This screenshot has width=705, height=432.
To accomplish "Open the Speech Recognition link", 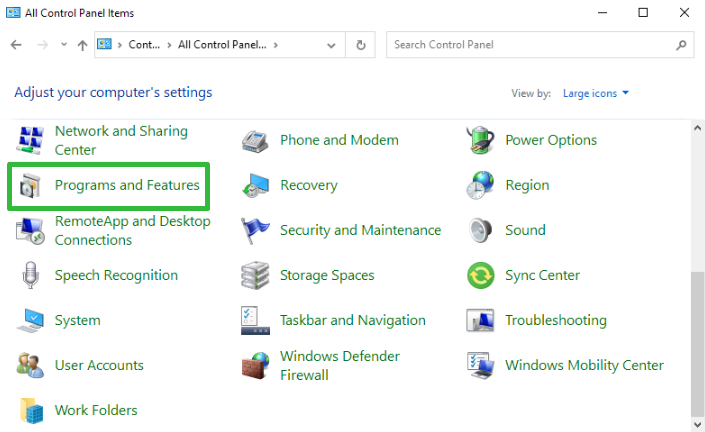I will click(116, 275).
